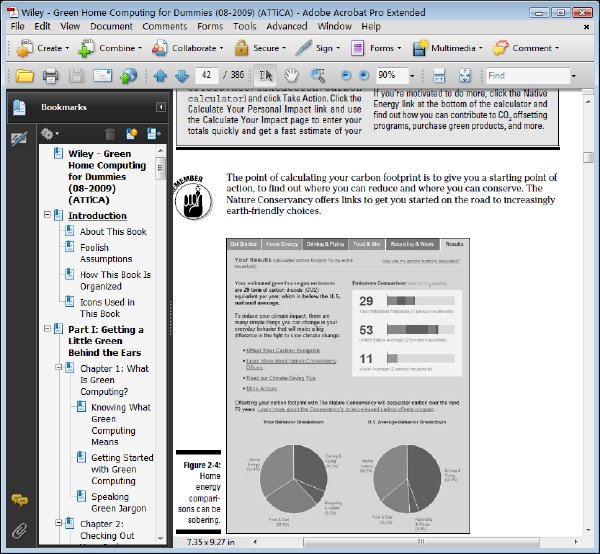Open the Document menu
This screenshot has height=554, width=600.
(111, 26)
